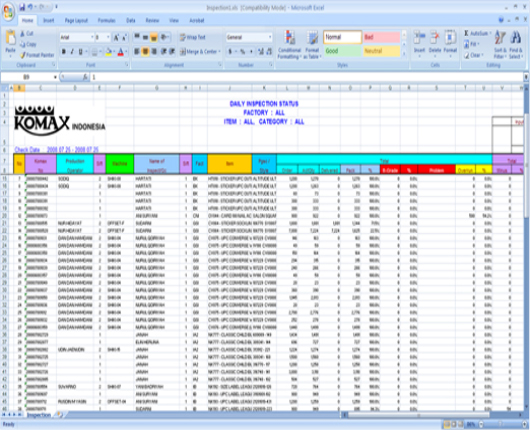
Task: Copy the selected cells
Action: [28, 44]
